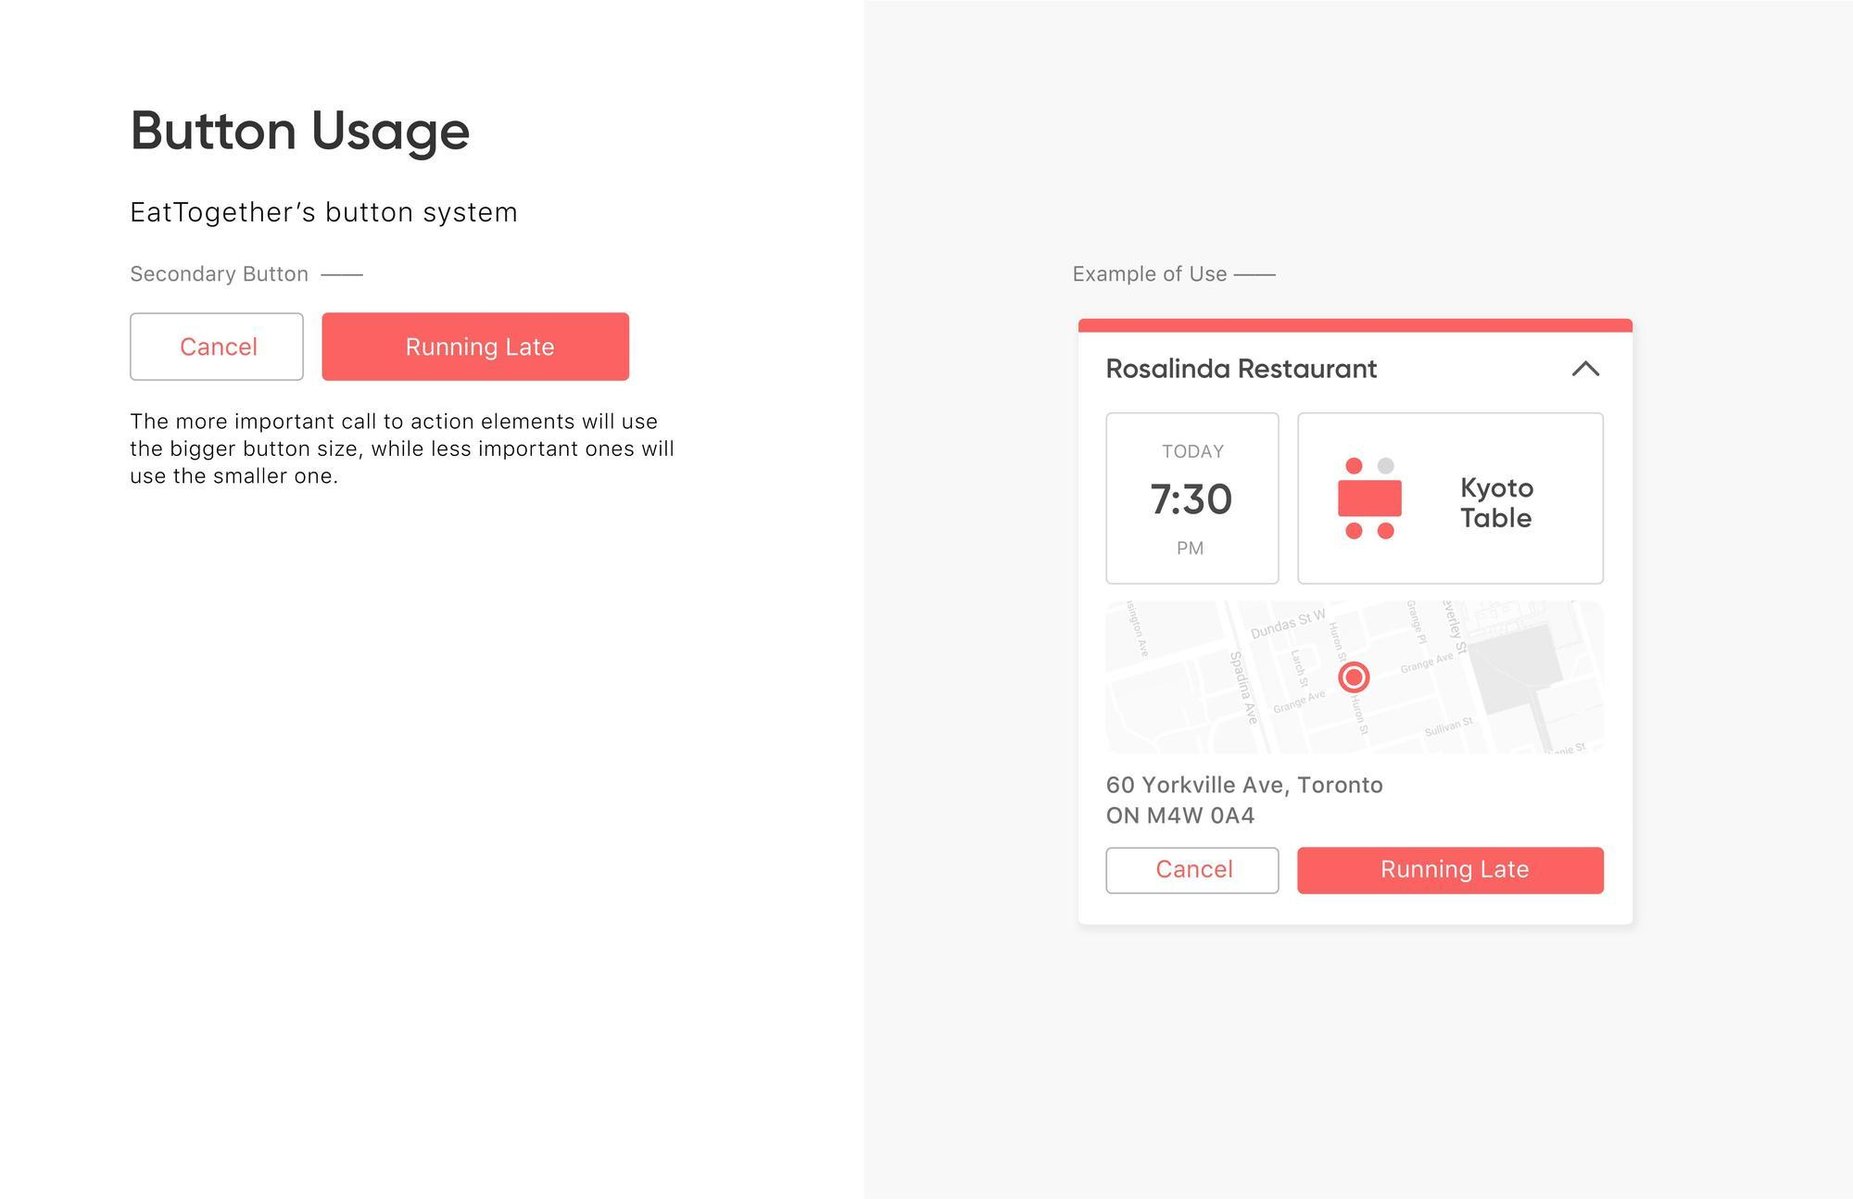Click the red table seating icon

[1369, 498]
